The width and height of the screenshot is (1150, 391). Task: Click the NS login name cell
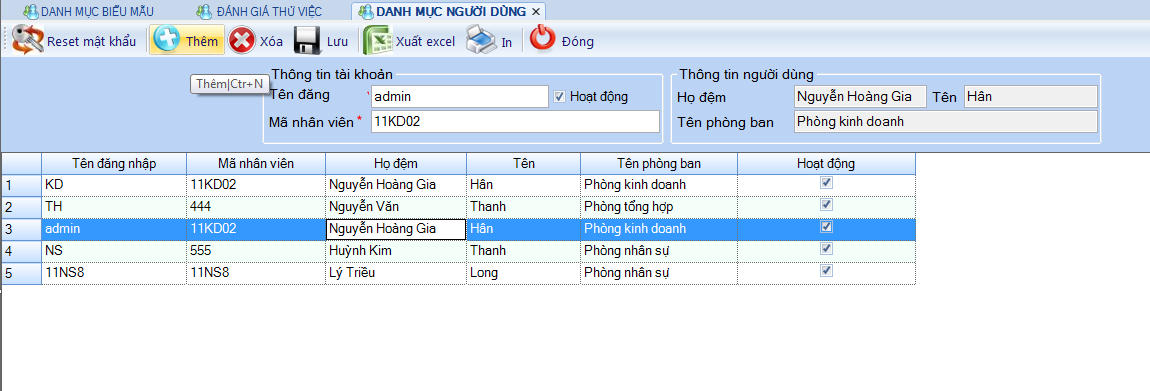coord(114,251)
